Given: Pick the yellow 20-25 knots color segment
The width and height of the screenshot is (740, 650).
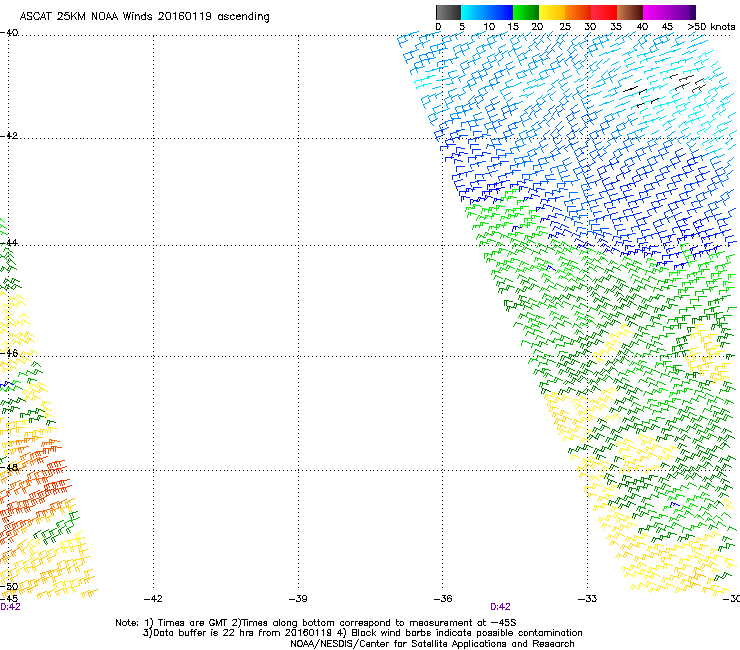Looking at the screenshot, I should (x=552, y=12).
